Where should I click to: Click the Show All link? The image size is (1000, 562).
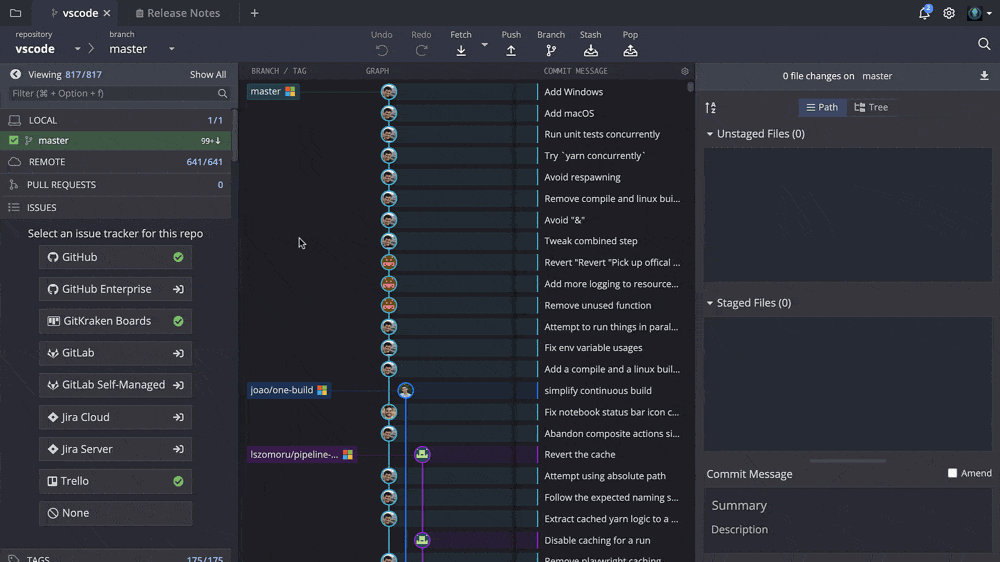[x=208, y=75]
